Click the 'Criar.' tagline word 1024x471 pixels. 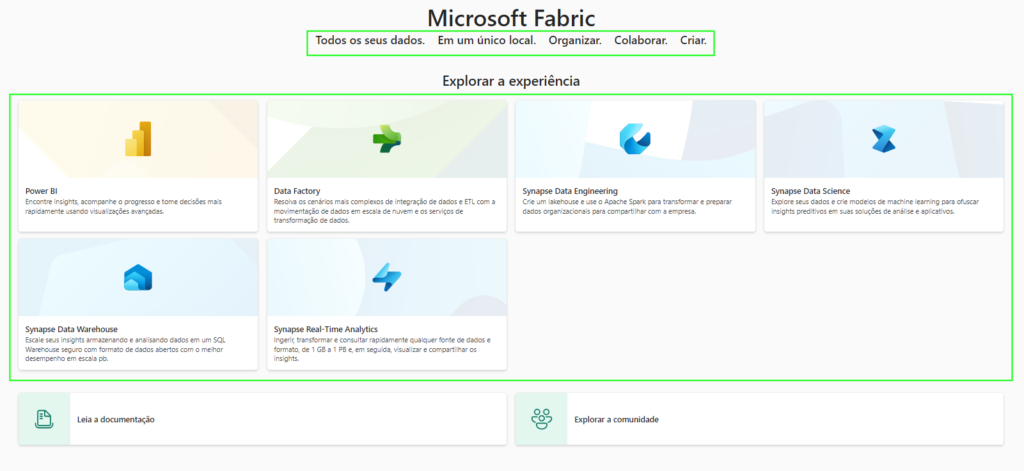(x=694, y=41)
